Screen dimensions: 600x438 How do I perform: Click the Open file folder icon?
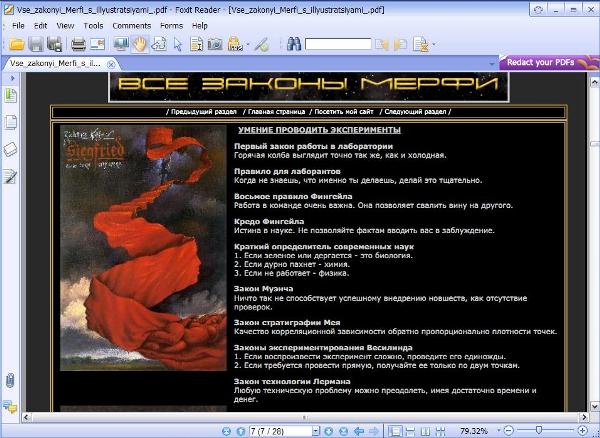click(x=17, y=44)
